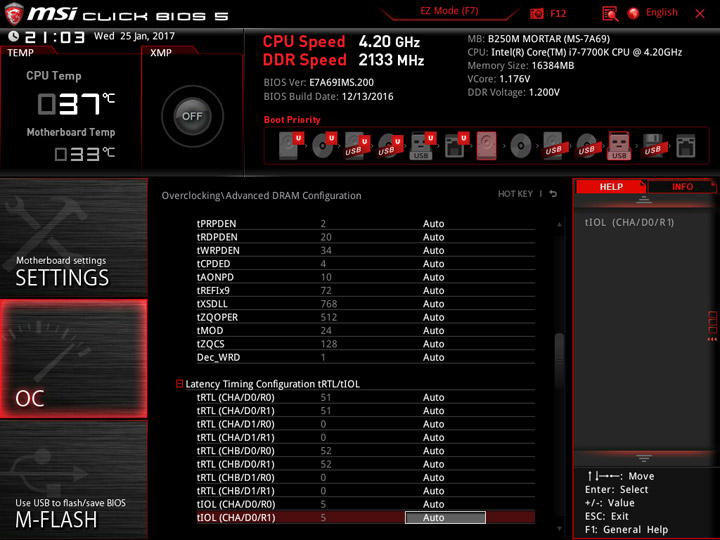720x540 pixels.
Task: Select the last legacy network boot icon
Action: tap(686, 146)
